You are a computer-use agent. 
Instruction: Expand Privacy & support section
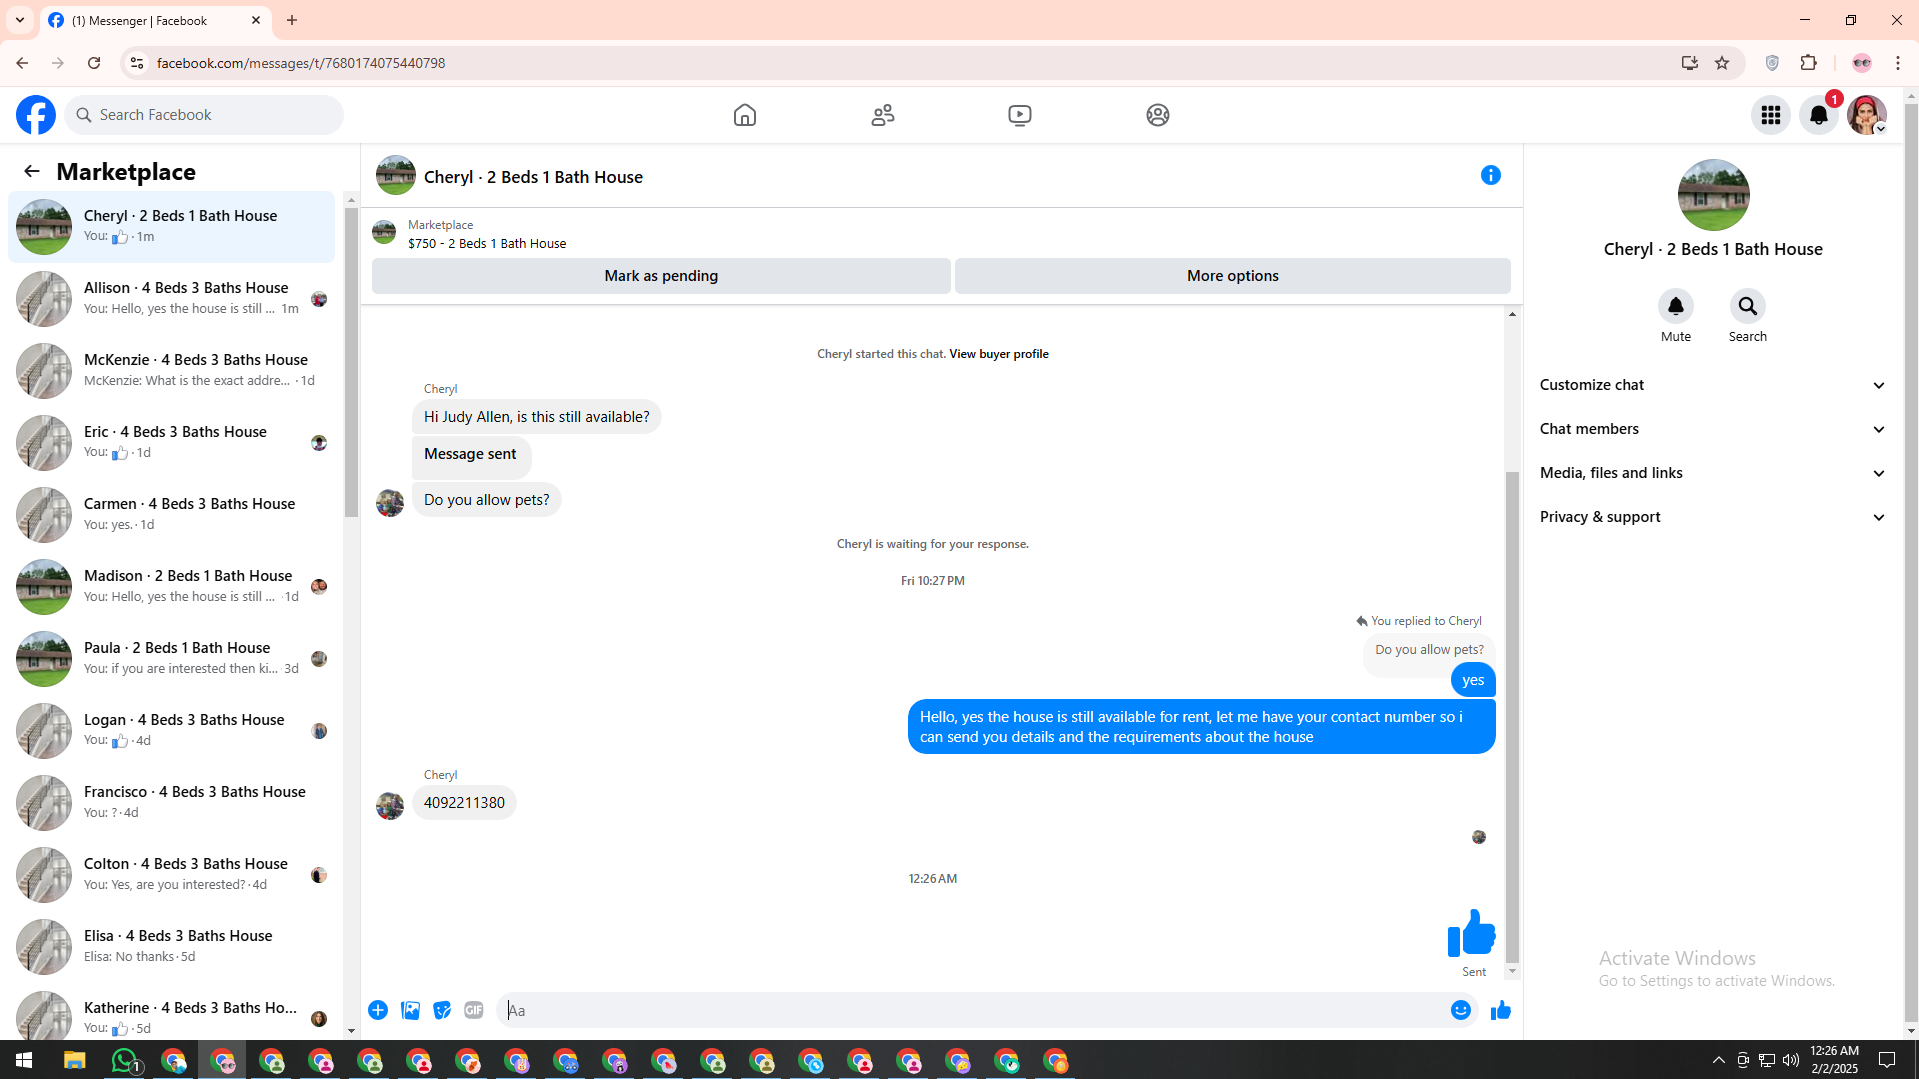(x=1713, y=517)
